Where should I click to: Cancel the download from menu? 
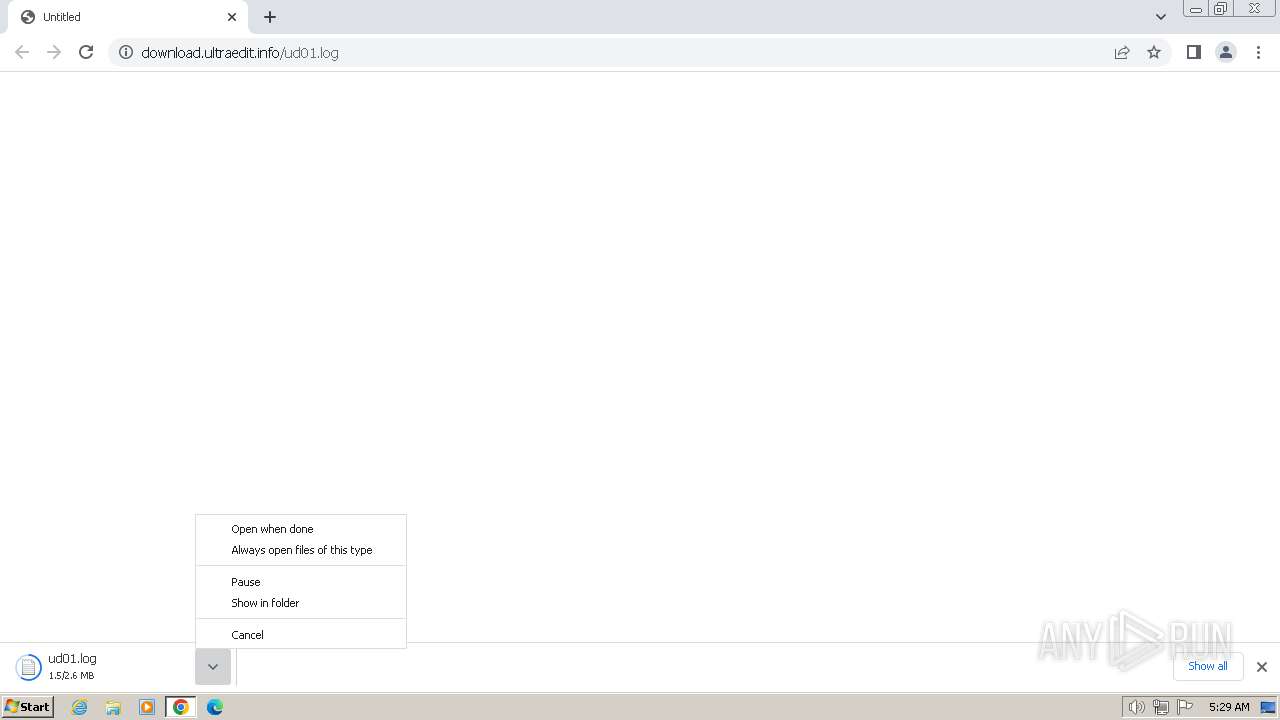click(301, 635)
